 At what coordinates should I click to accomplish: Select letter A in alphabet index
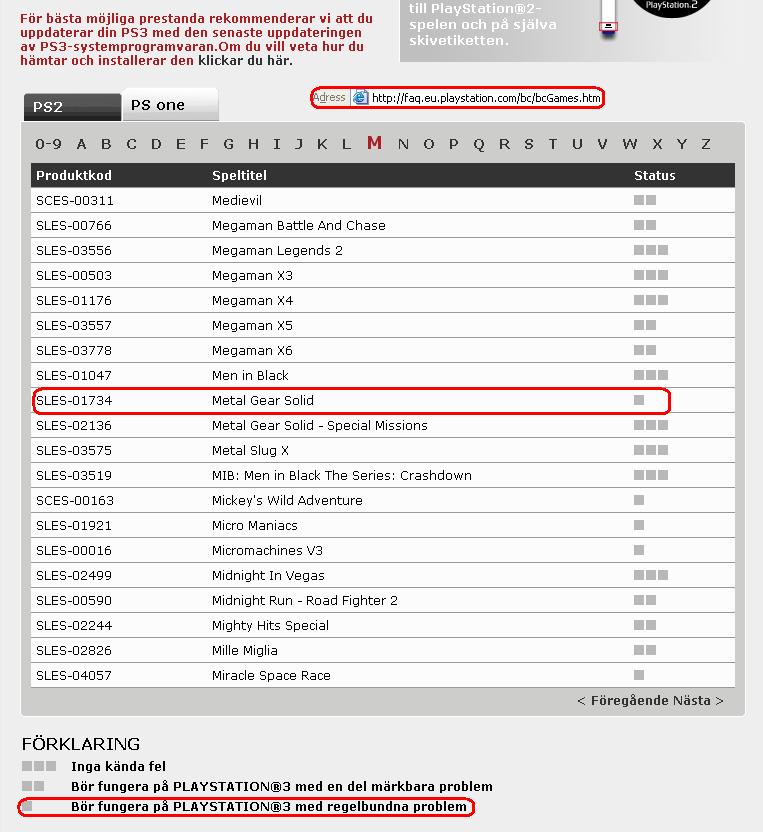81,144
